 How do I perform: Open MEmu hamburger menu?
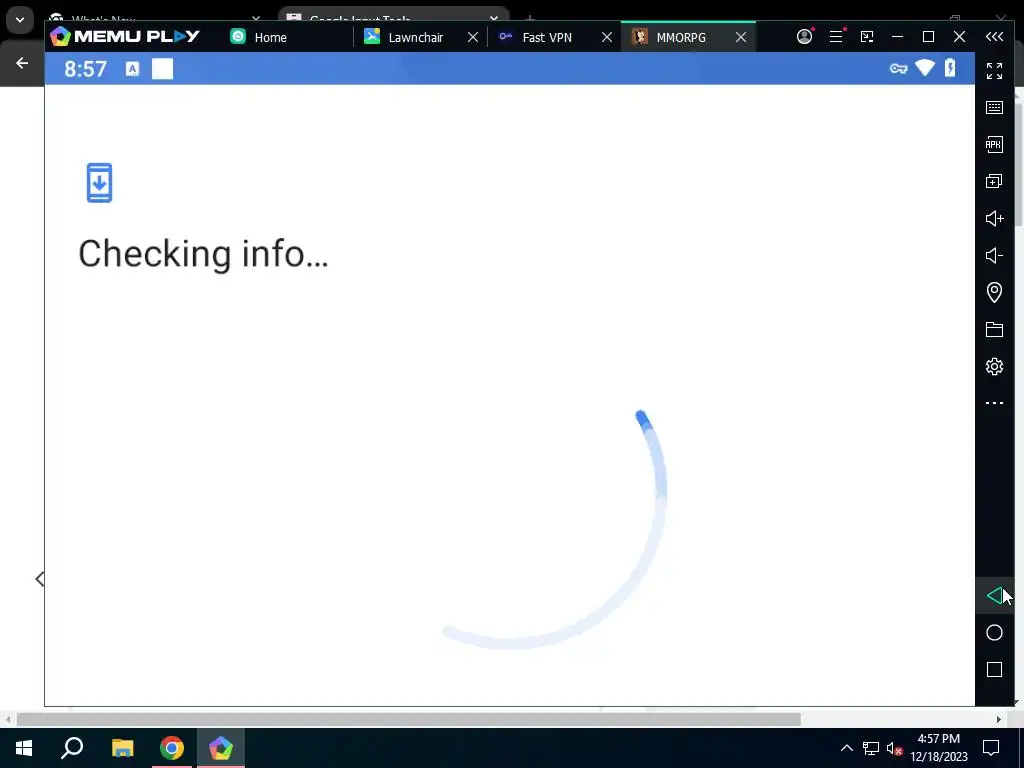click(836, 37)
